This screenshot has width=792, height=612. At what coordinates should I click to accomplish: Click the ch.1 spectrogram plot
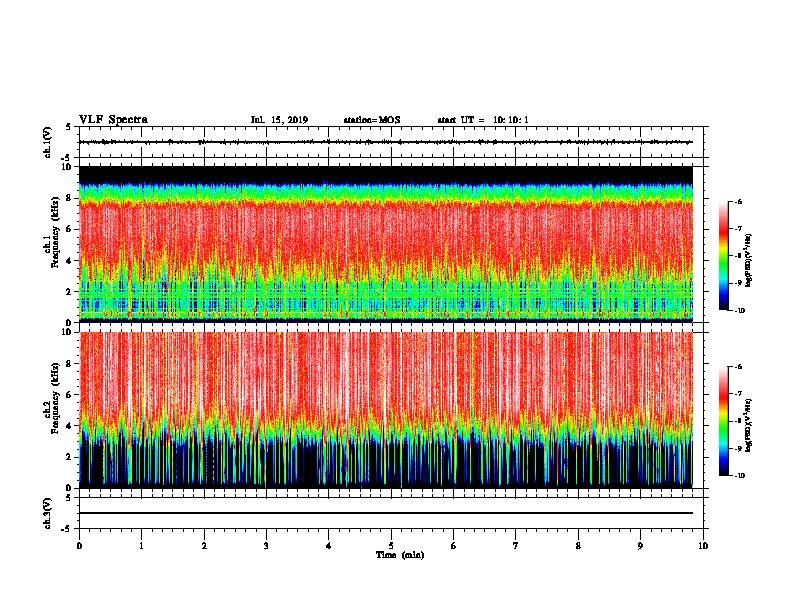pos(386,244)
